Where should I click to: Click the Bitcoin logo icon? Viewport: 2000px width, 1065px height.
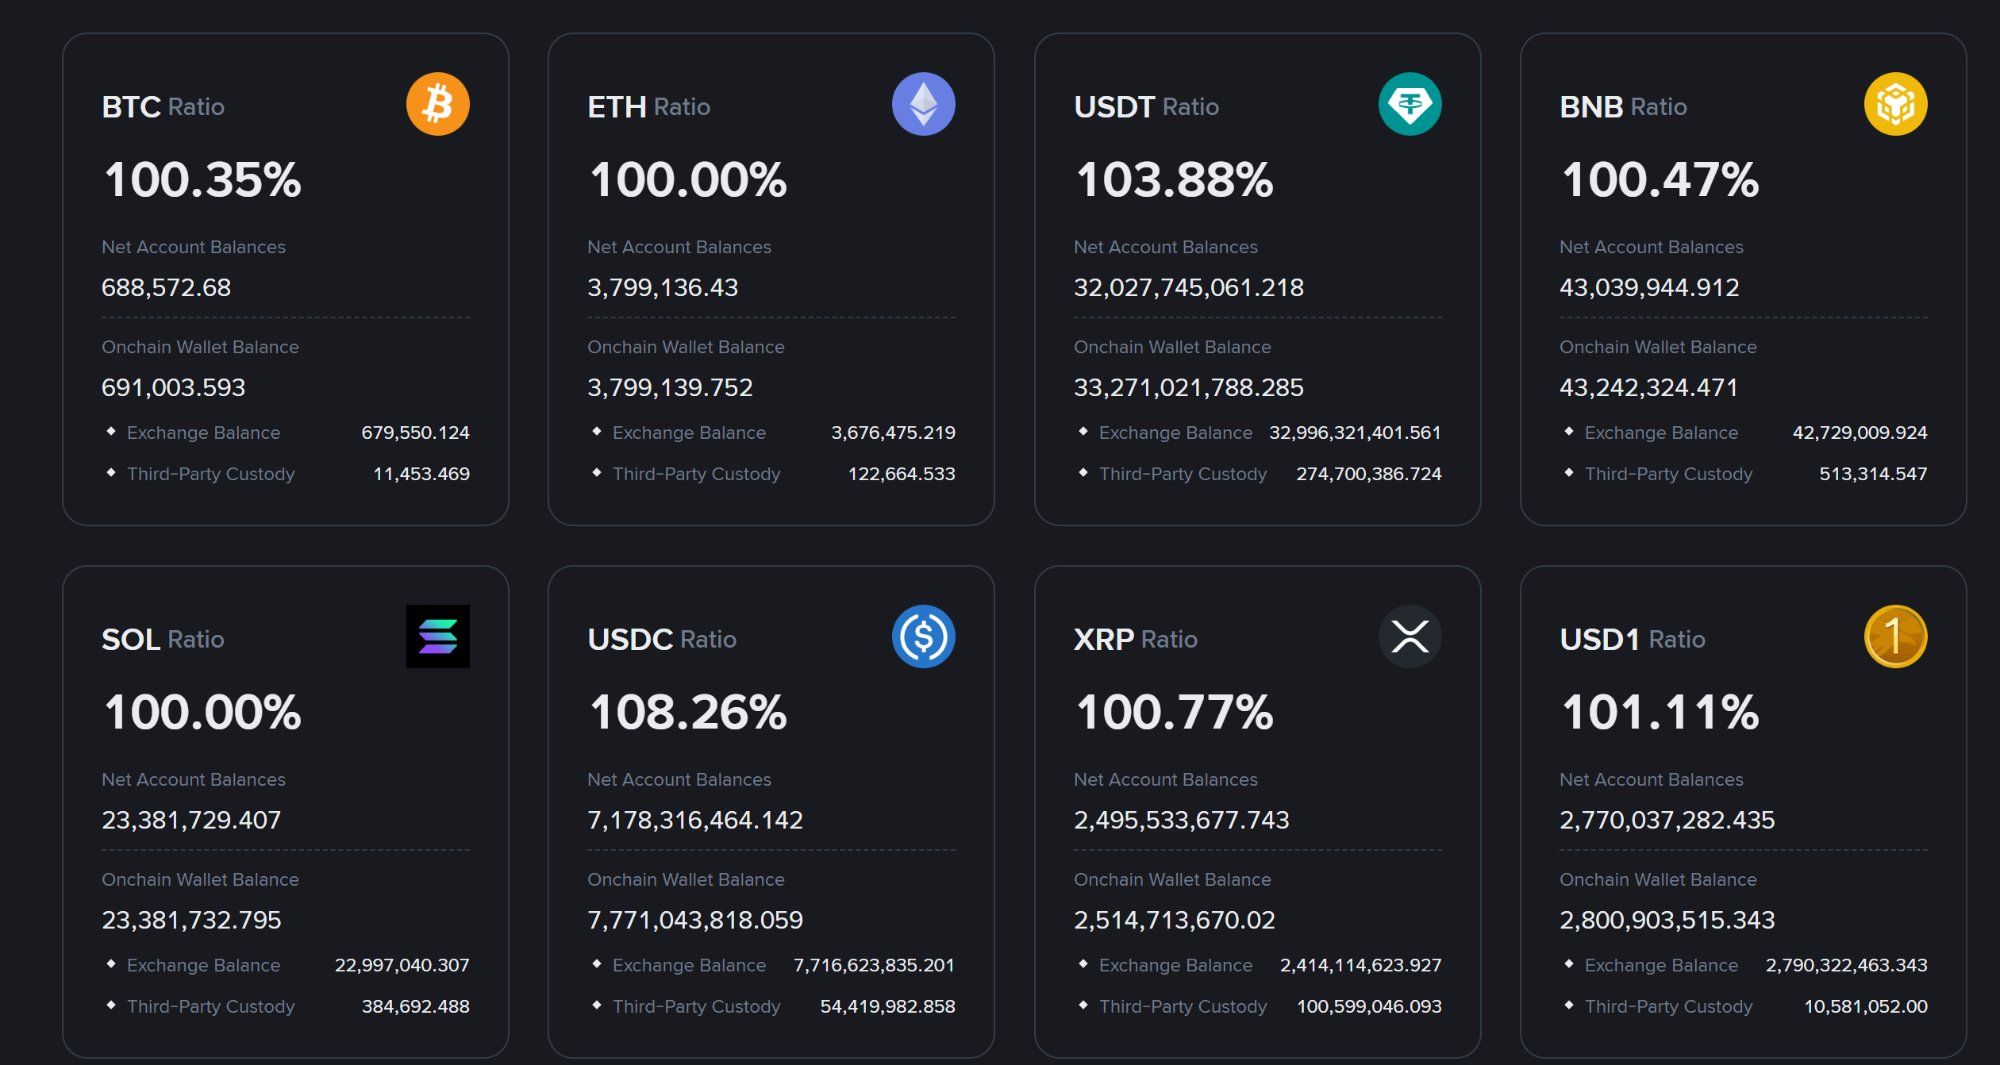click(438, 104)
